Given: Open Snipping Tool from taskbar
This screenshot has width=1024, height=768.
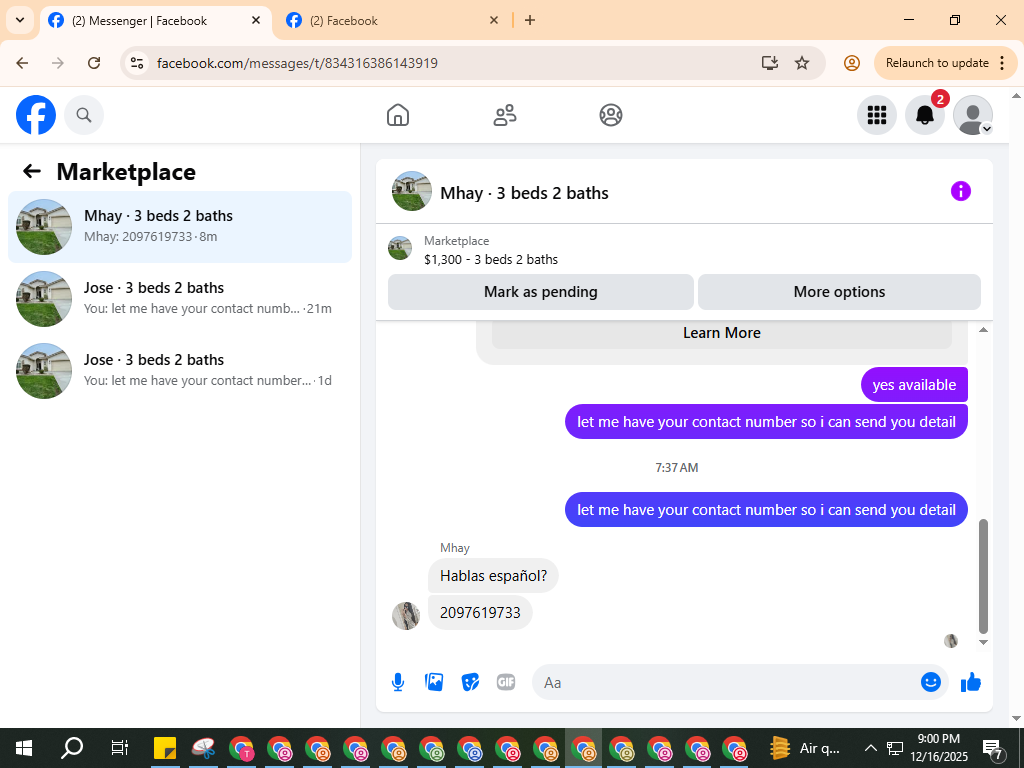Looking at the screenshot, I should [x=203, y=748].
